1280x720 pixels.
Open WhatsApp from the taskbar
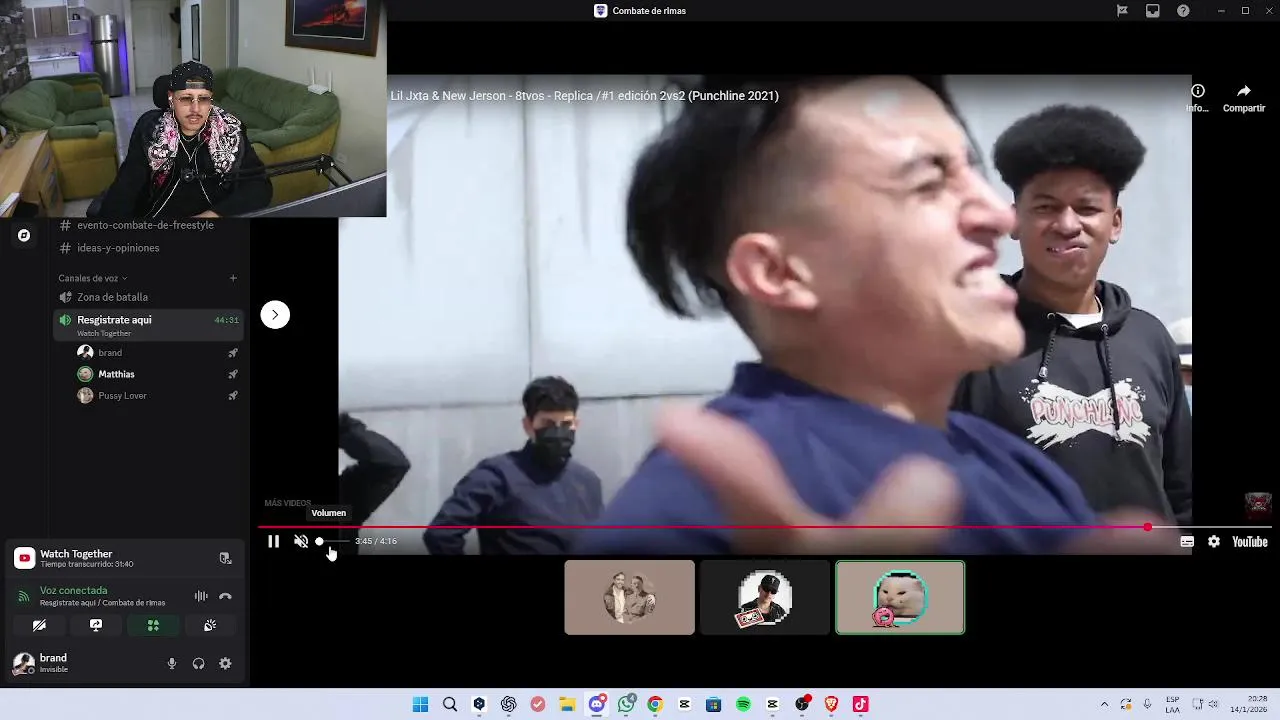tap(626, 704)
